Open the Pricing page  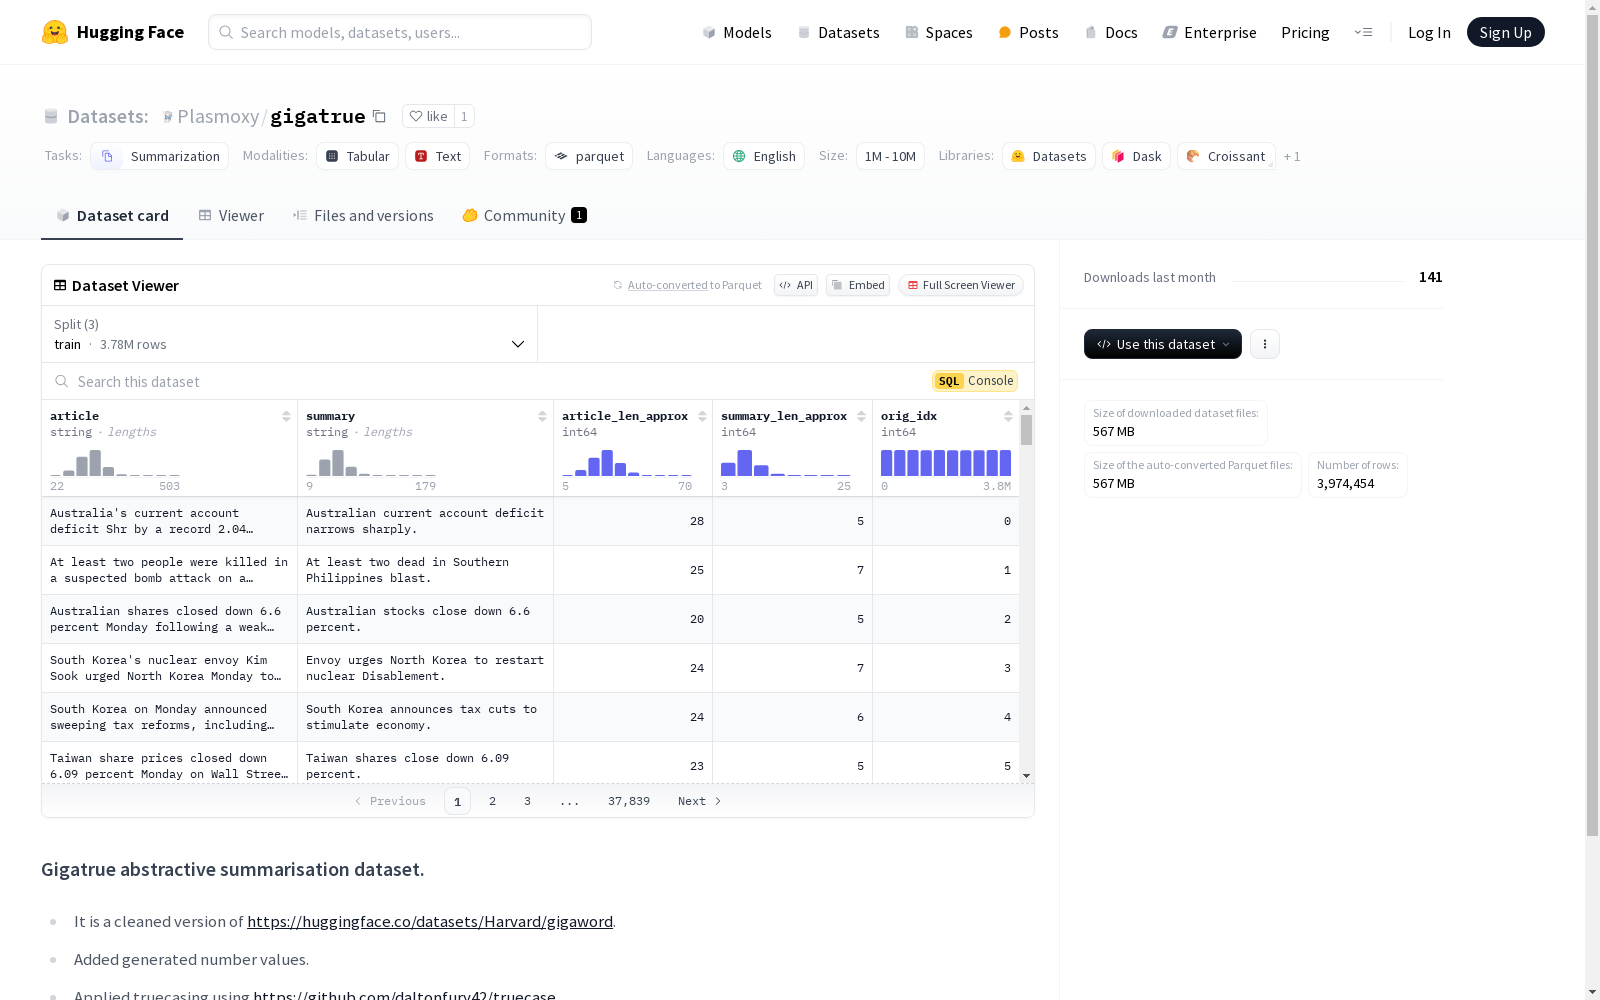click(x=1305, y=32)
